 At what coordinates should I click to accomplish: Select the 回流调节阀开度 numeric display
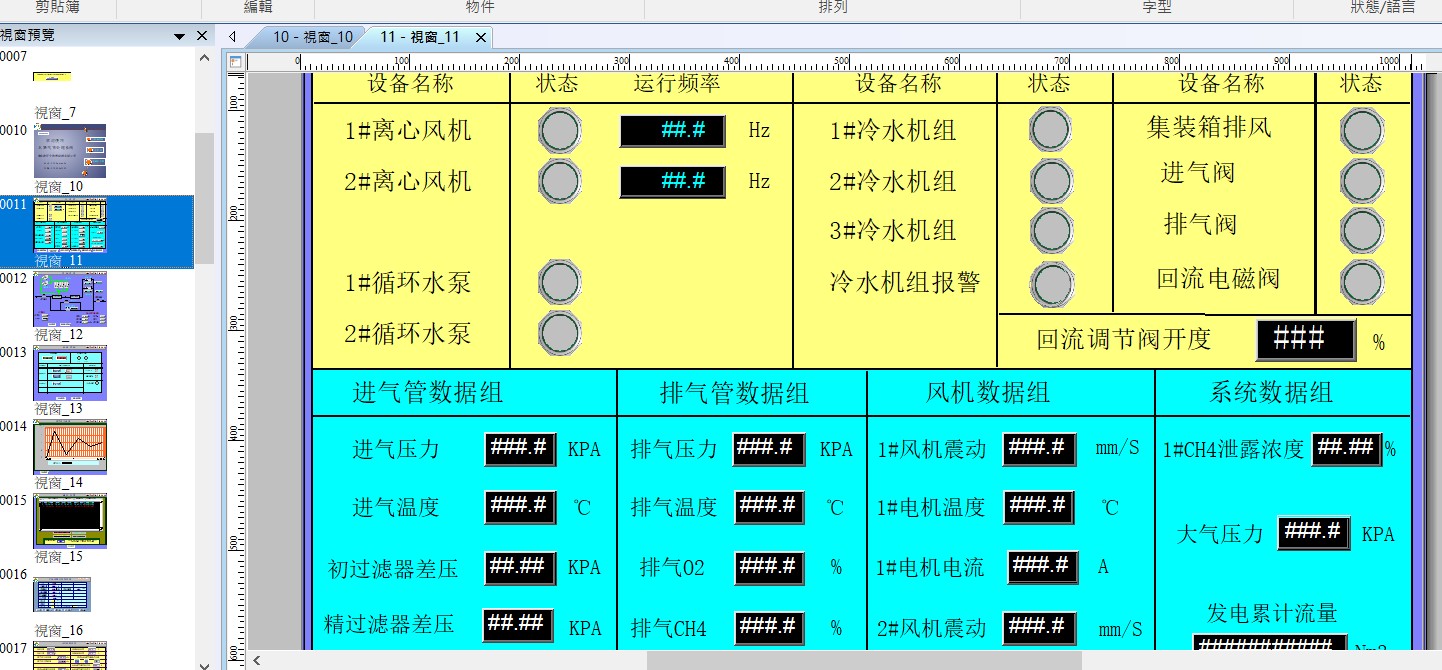click(x=1305, y=340)
